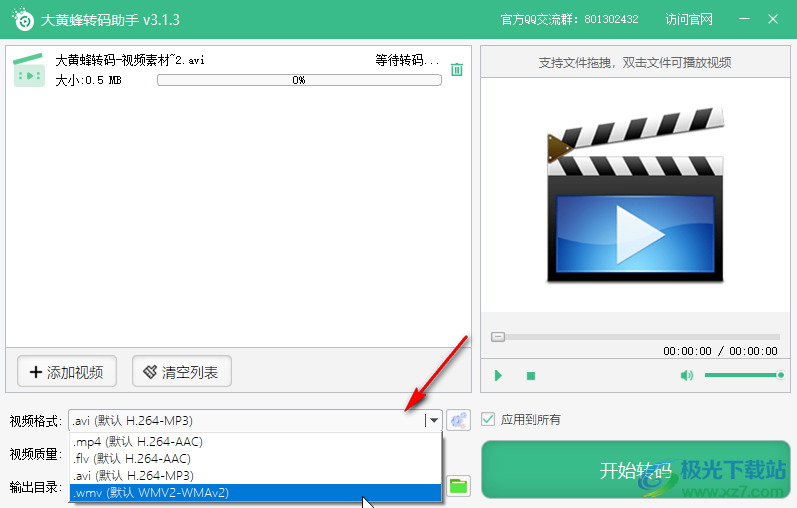Click the 大小:0.5 MB text
797x508 pixels.
[88, 80]
